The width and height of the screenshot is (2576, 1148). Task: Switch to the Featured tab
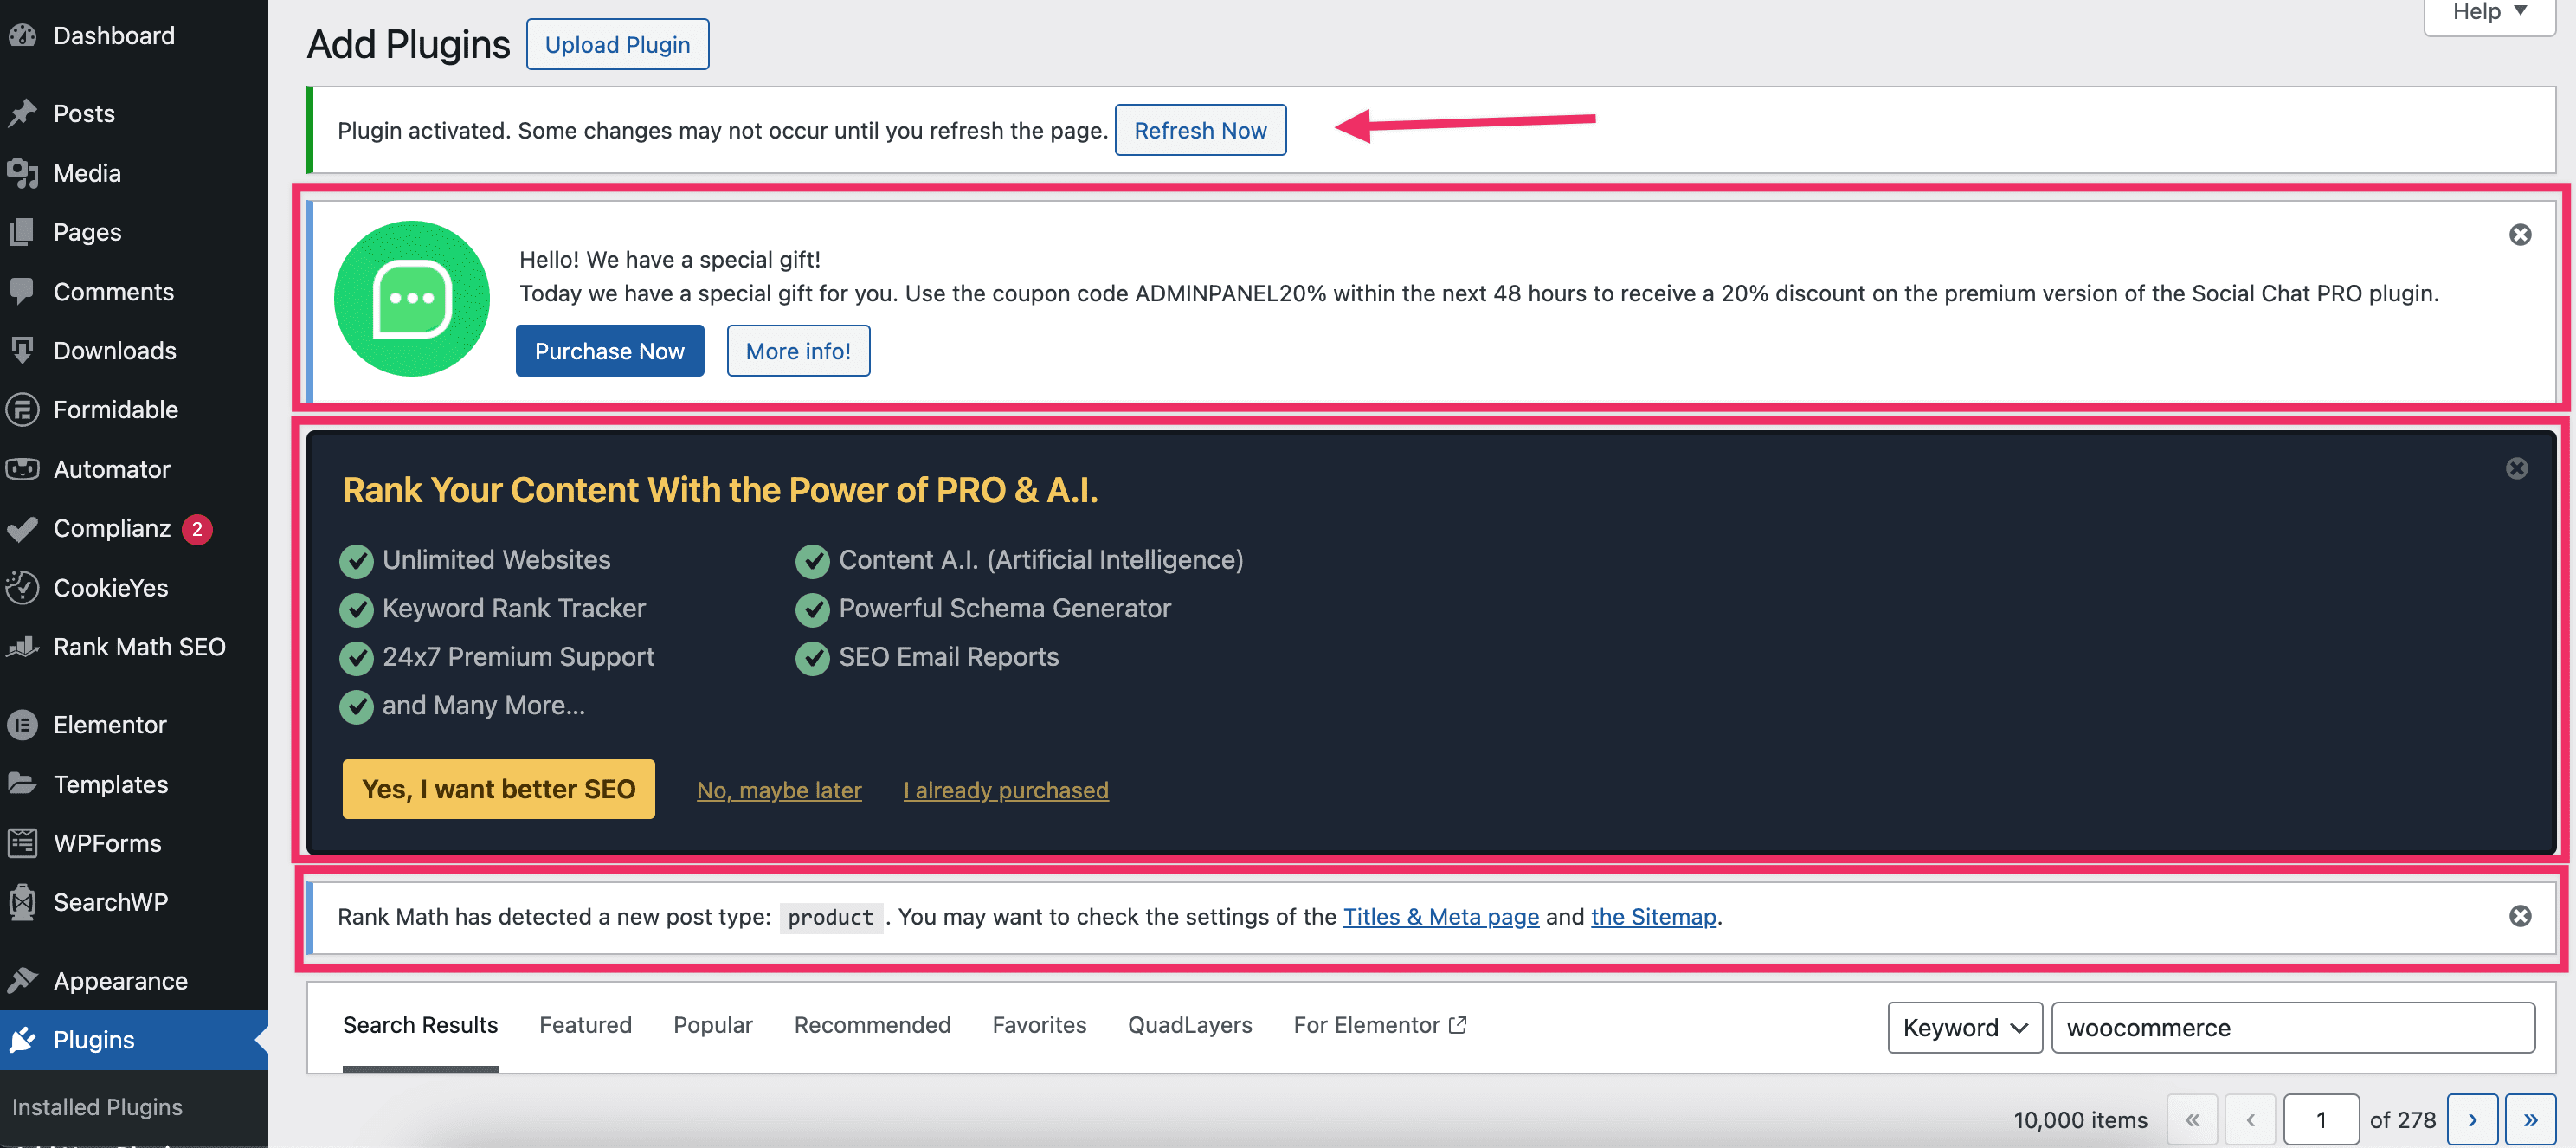click(x=585, y=1025)
